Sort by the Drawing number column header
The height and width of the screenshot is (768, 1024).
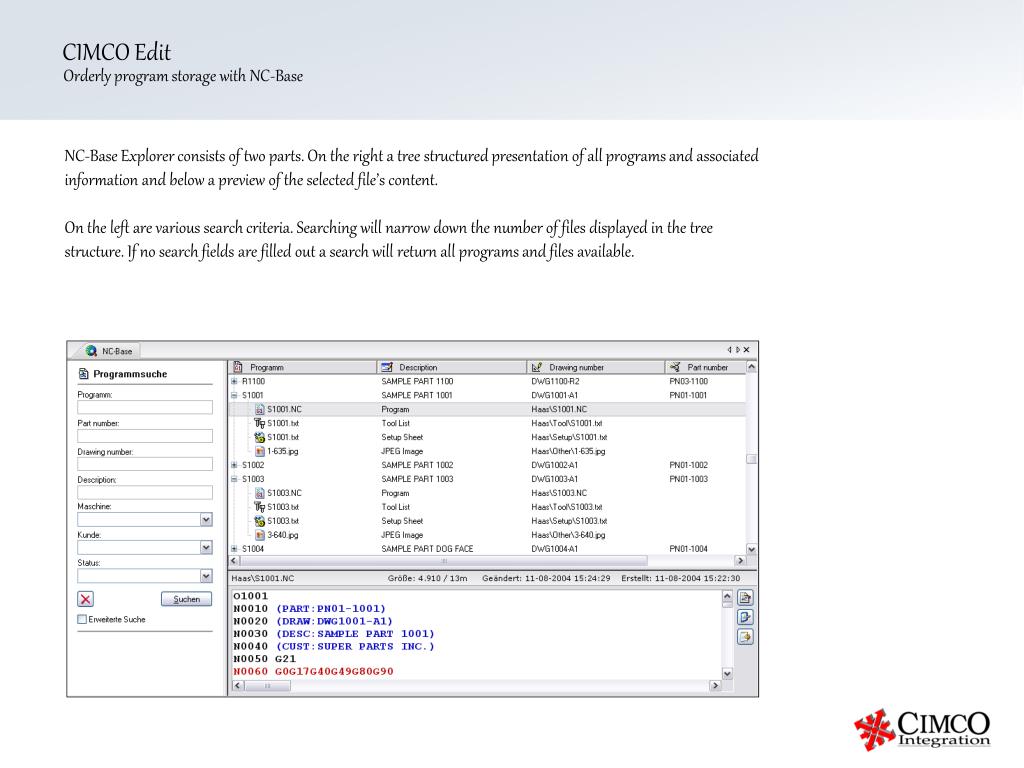pos(596,367)
